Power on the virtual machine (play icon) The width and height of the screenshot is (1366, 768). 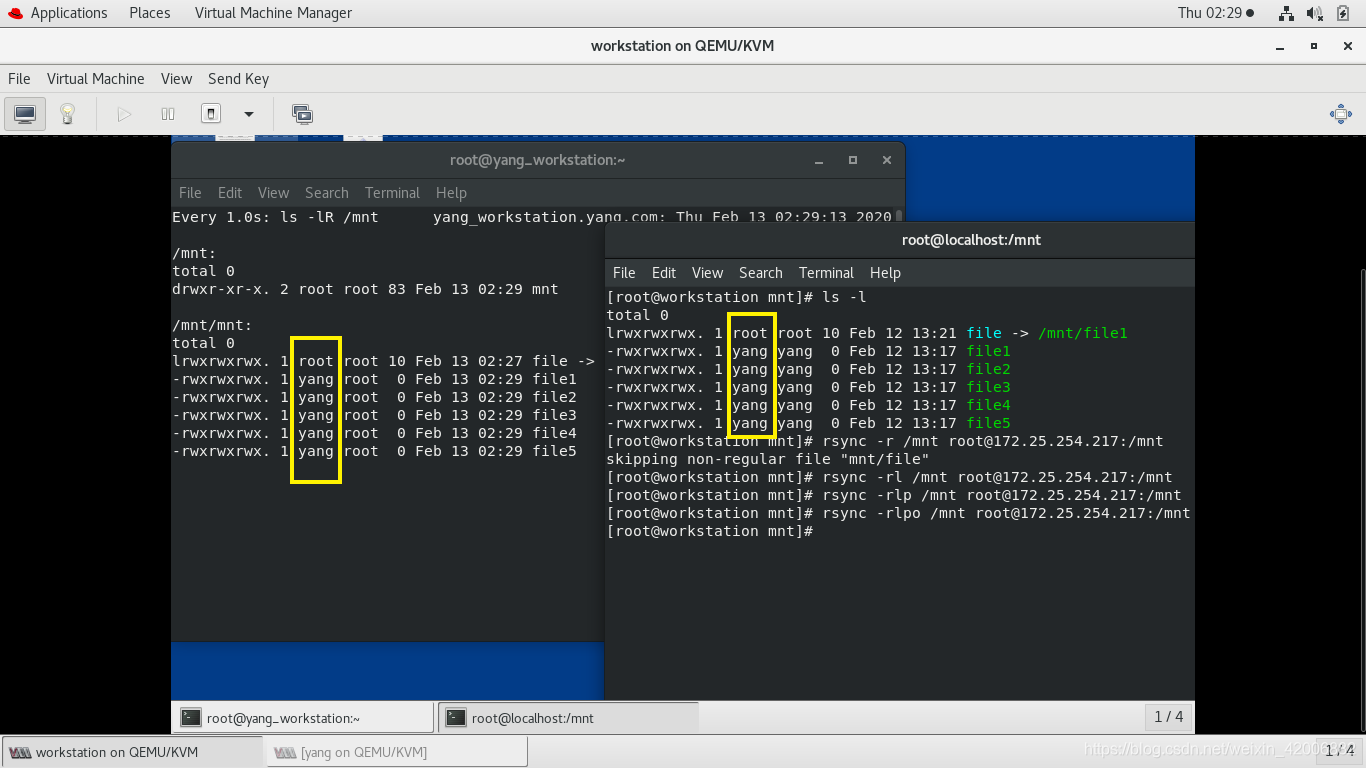coord(124,114)
